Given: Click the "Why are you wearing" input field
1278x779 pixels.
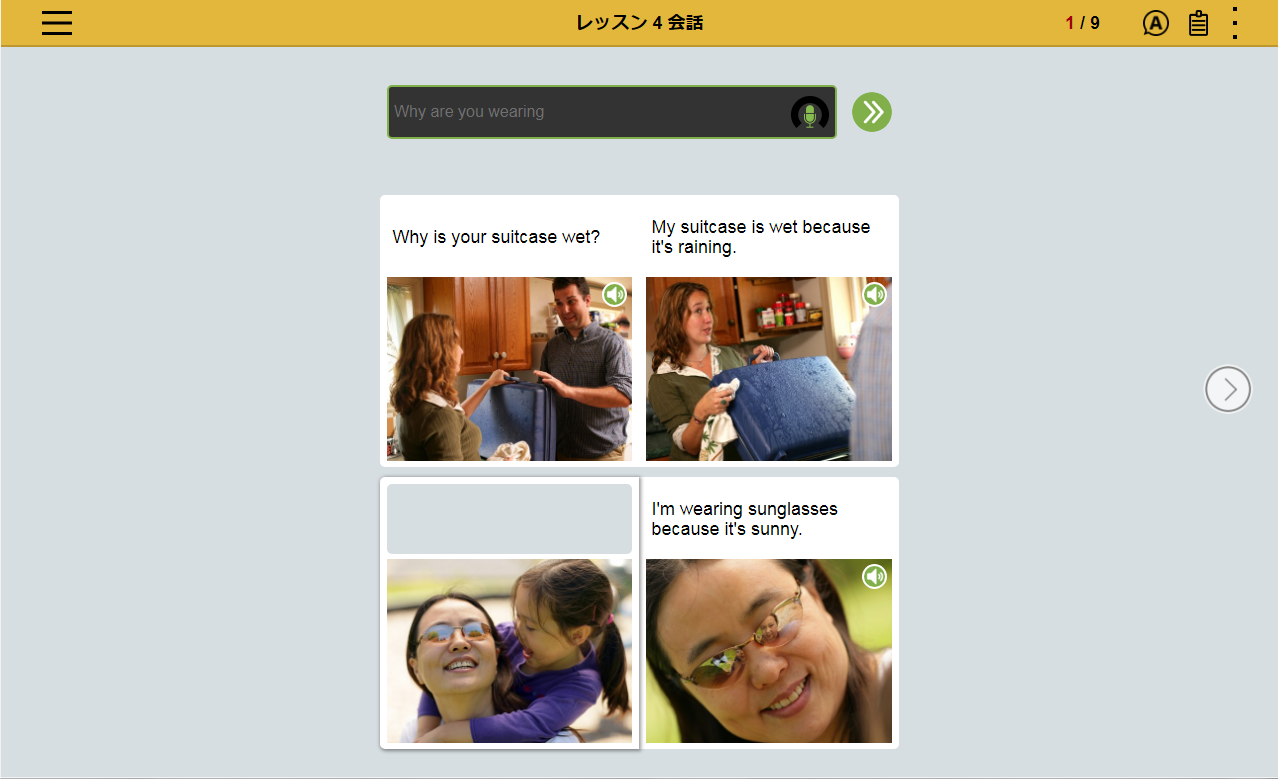Looking at the screenshot, I should [x=585, y=112].
